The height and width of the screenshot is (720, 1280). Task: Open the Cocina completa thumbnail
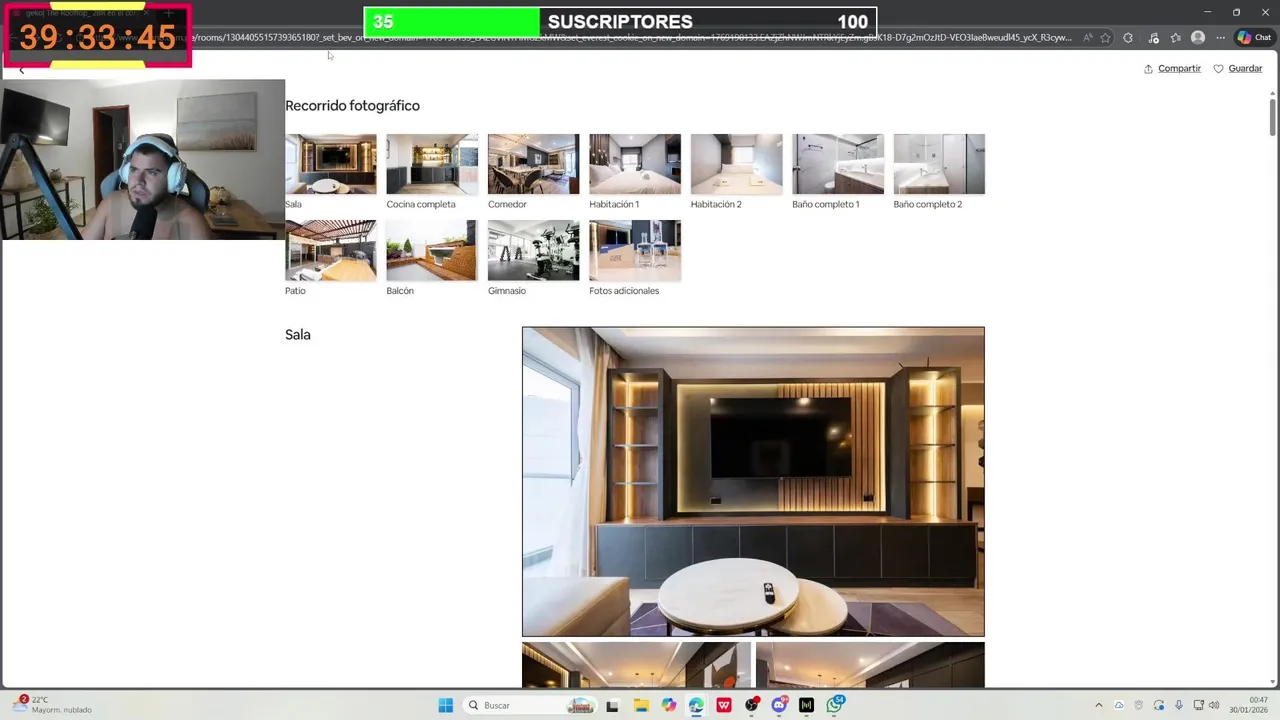click(432, 164)
